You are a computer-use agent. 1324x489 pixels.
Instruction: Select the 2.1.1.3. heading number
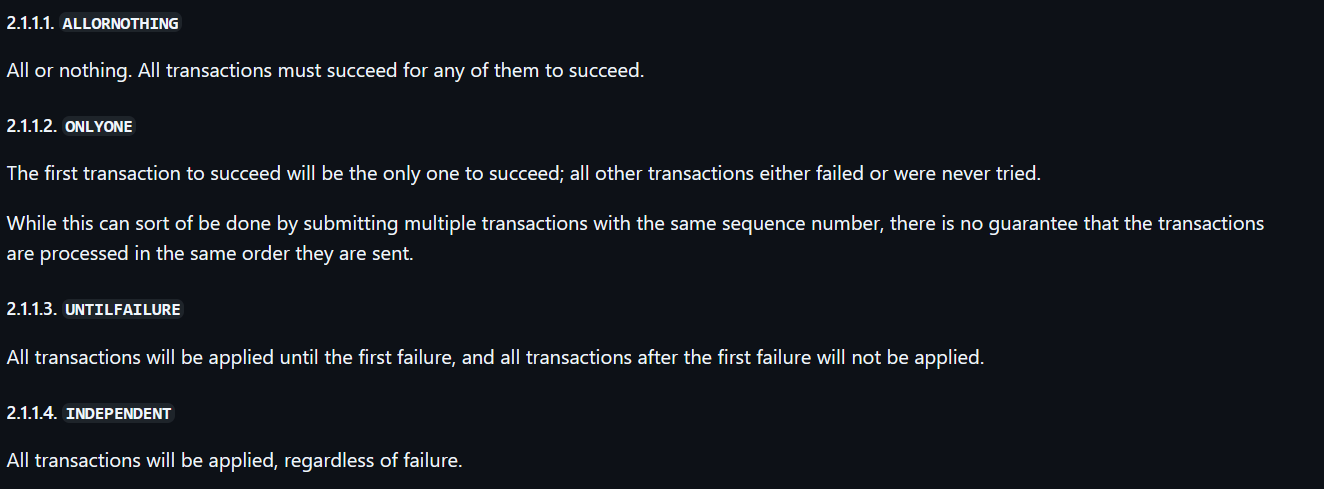[33, 310]
